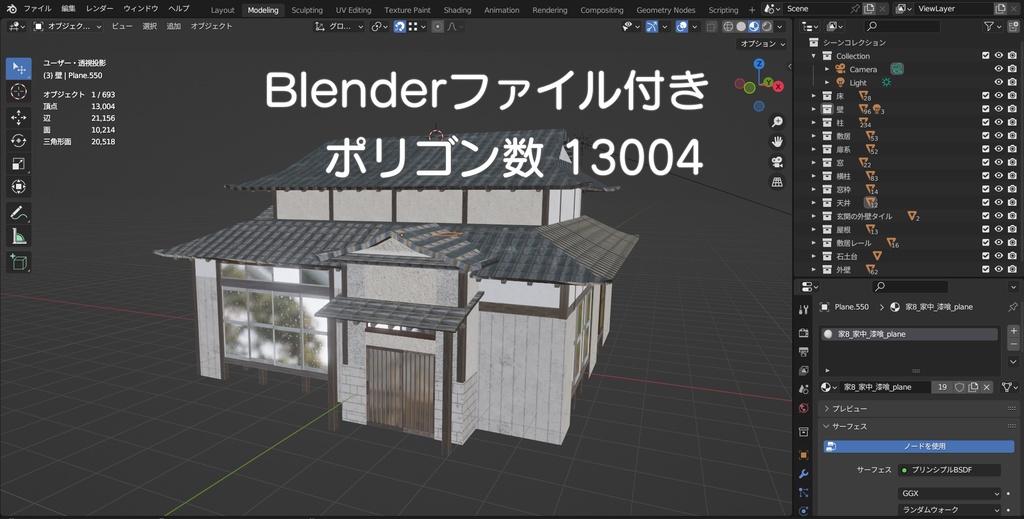Open the Particle properties tab

tap(804, 493)
